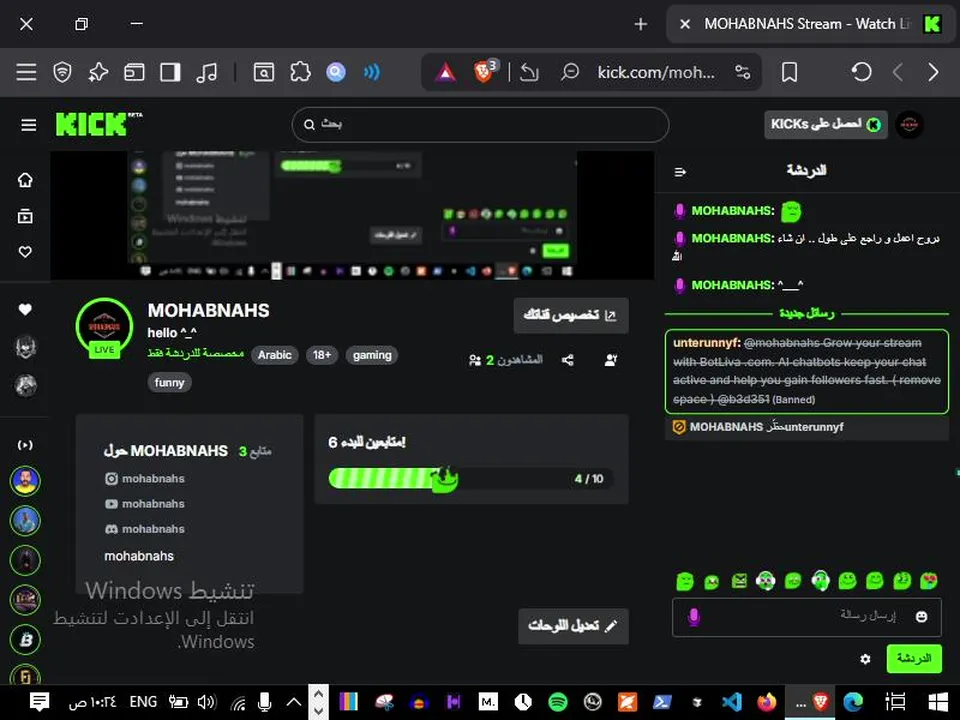Click the Brave Rewards triangle icon

[446, 72]
